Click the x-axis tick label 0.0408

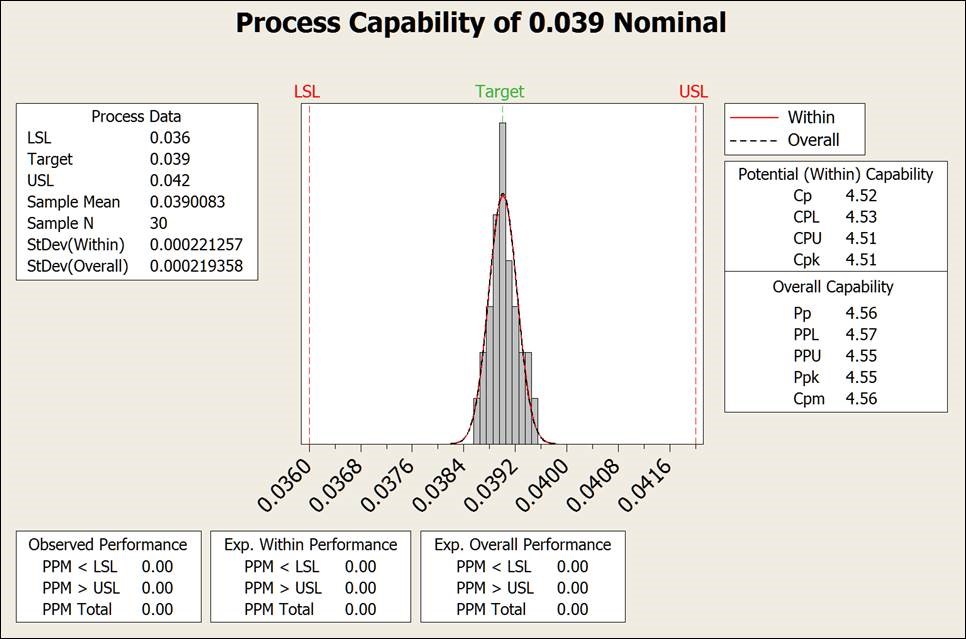coord(593,486)
